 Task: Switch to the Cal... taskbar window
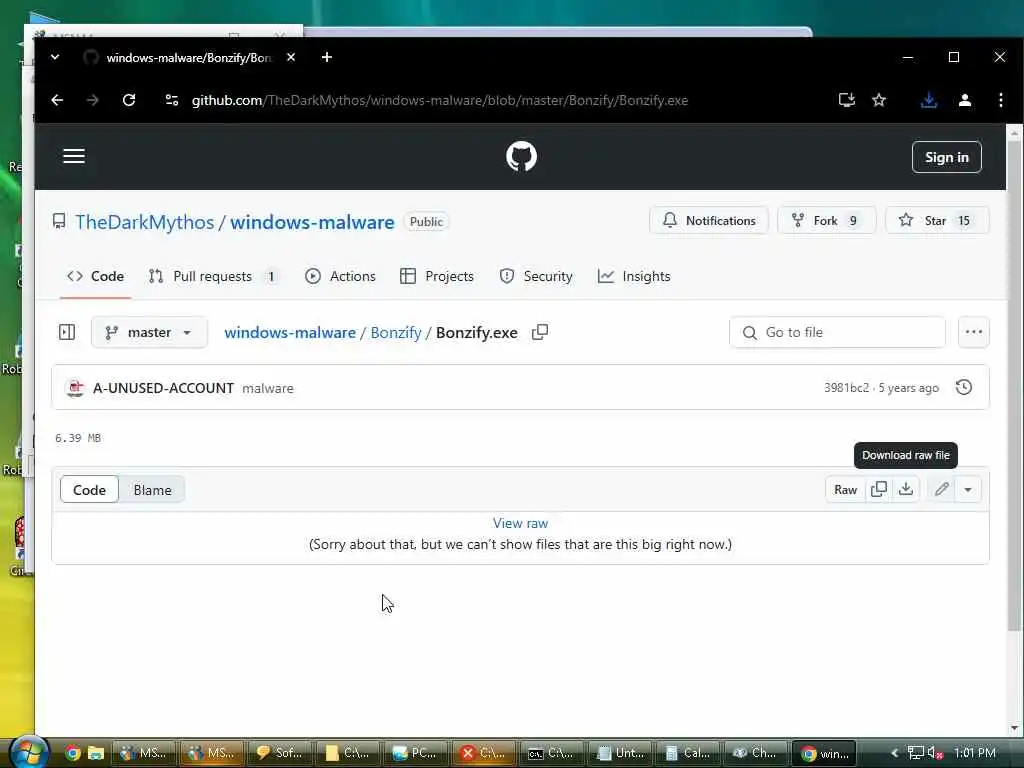688,753
